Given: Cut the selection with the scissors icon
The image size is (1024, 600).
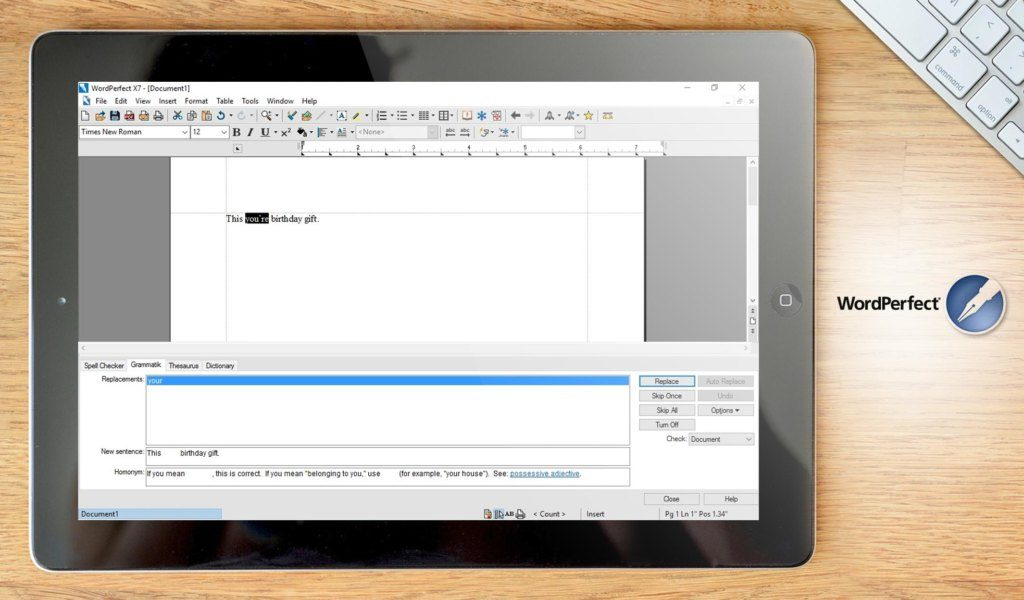Looking at the screenshot, I should [177, 116].
